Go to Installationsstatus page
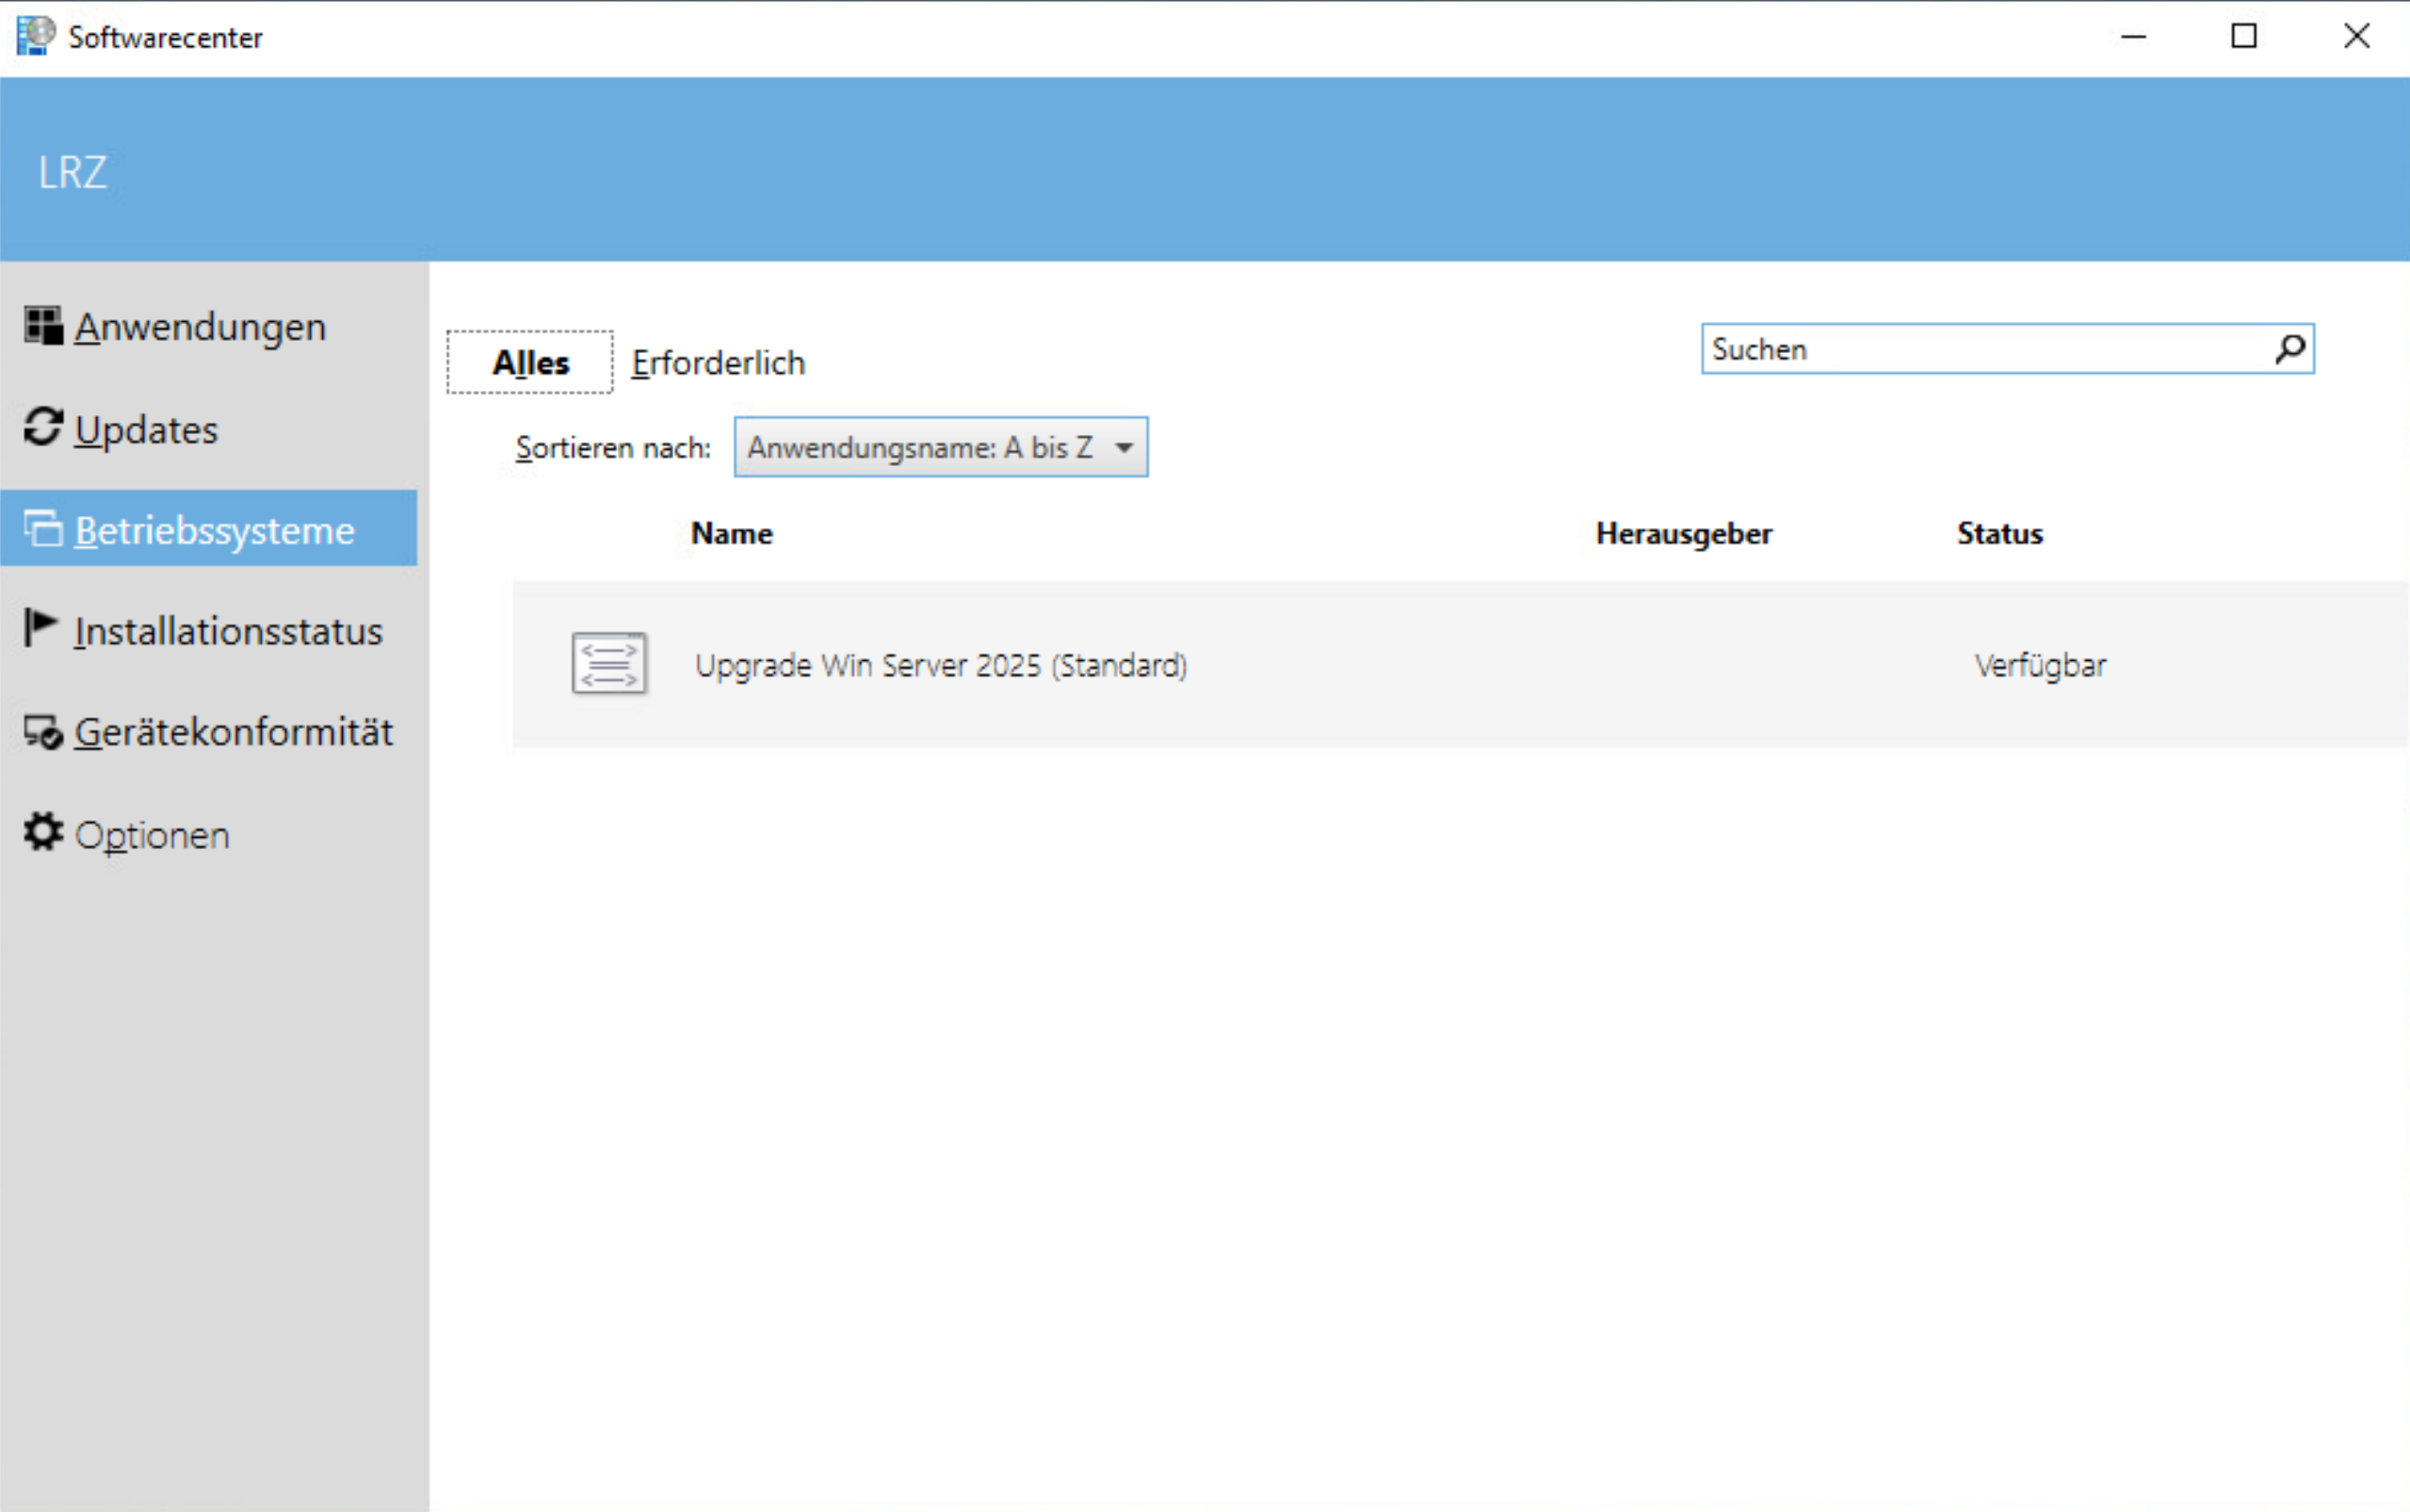 pos(228,631)
